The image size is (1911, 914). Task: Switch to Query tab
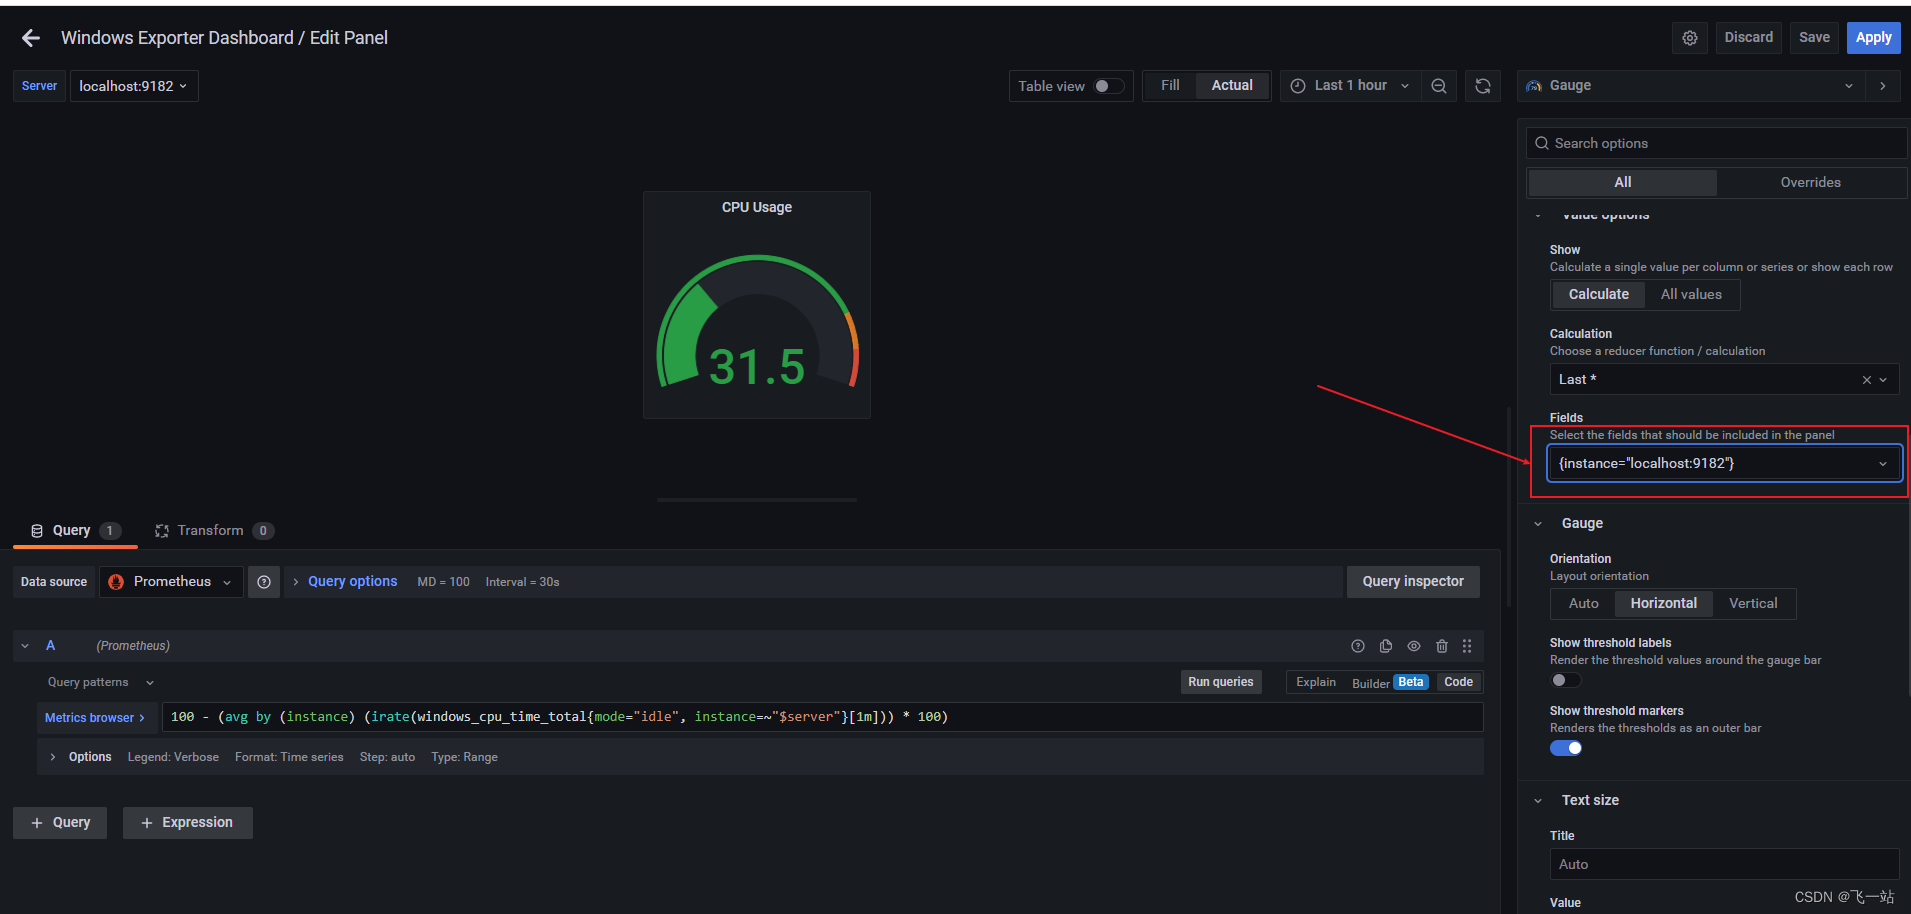click(75, 531)
